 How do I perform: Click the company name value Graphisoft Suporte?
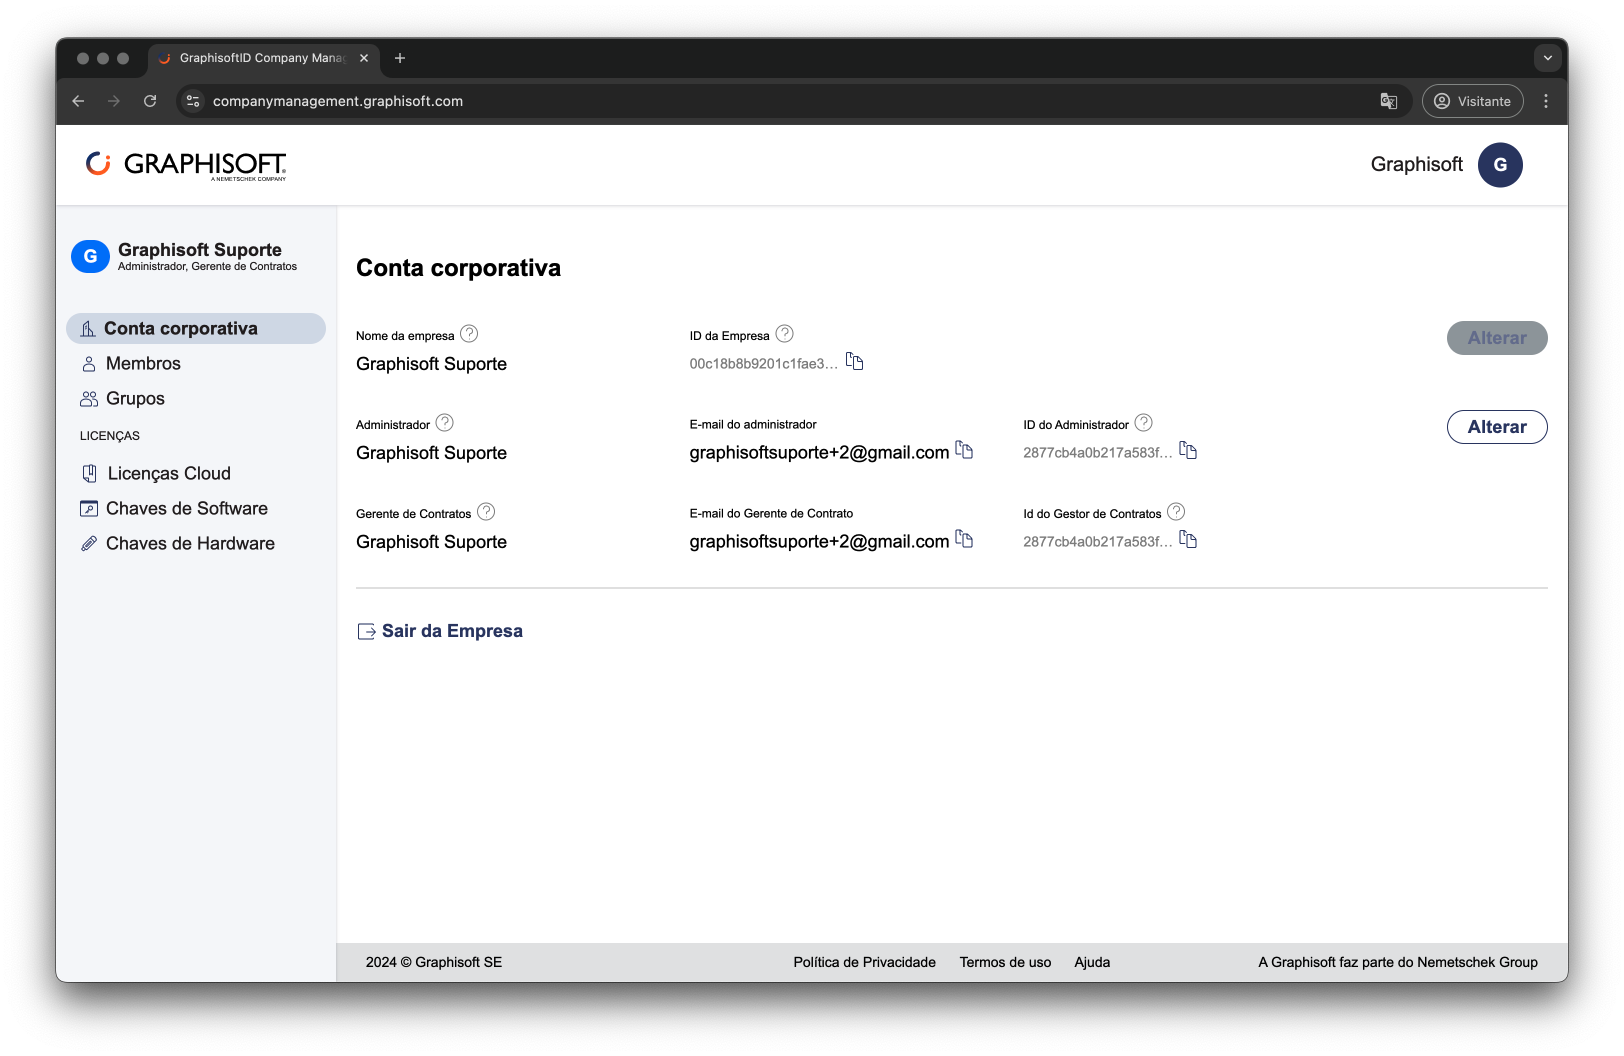click(x=431, y=364)
